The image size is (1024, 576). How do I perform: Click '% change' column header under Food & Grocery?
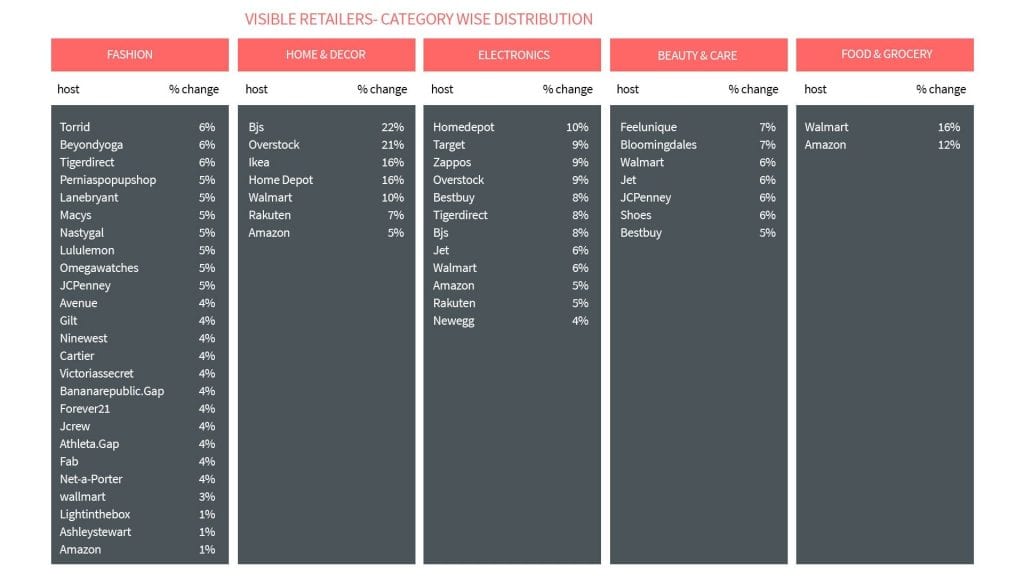pos(940,89)
